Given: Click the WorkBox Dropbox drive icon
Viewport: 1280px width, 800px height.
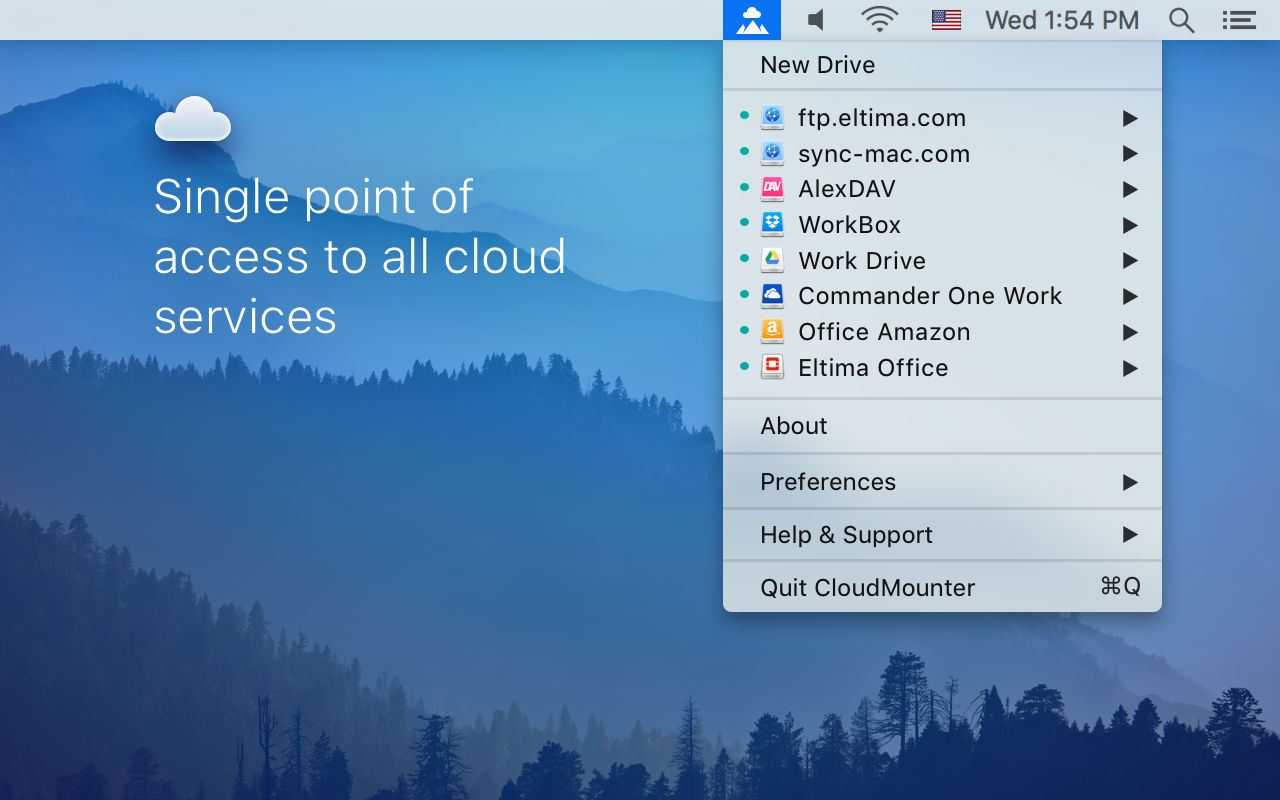Looking at the screenshot, I should pyautogui.click(x=772, y=225).
